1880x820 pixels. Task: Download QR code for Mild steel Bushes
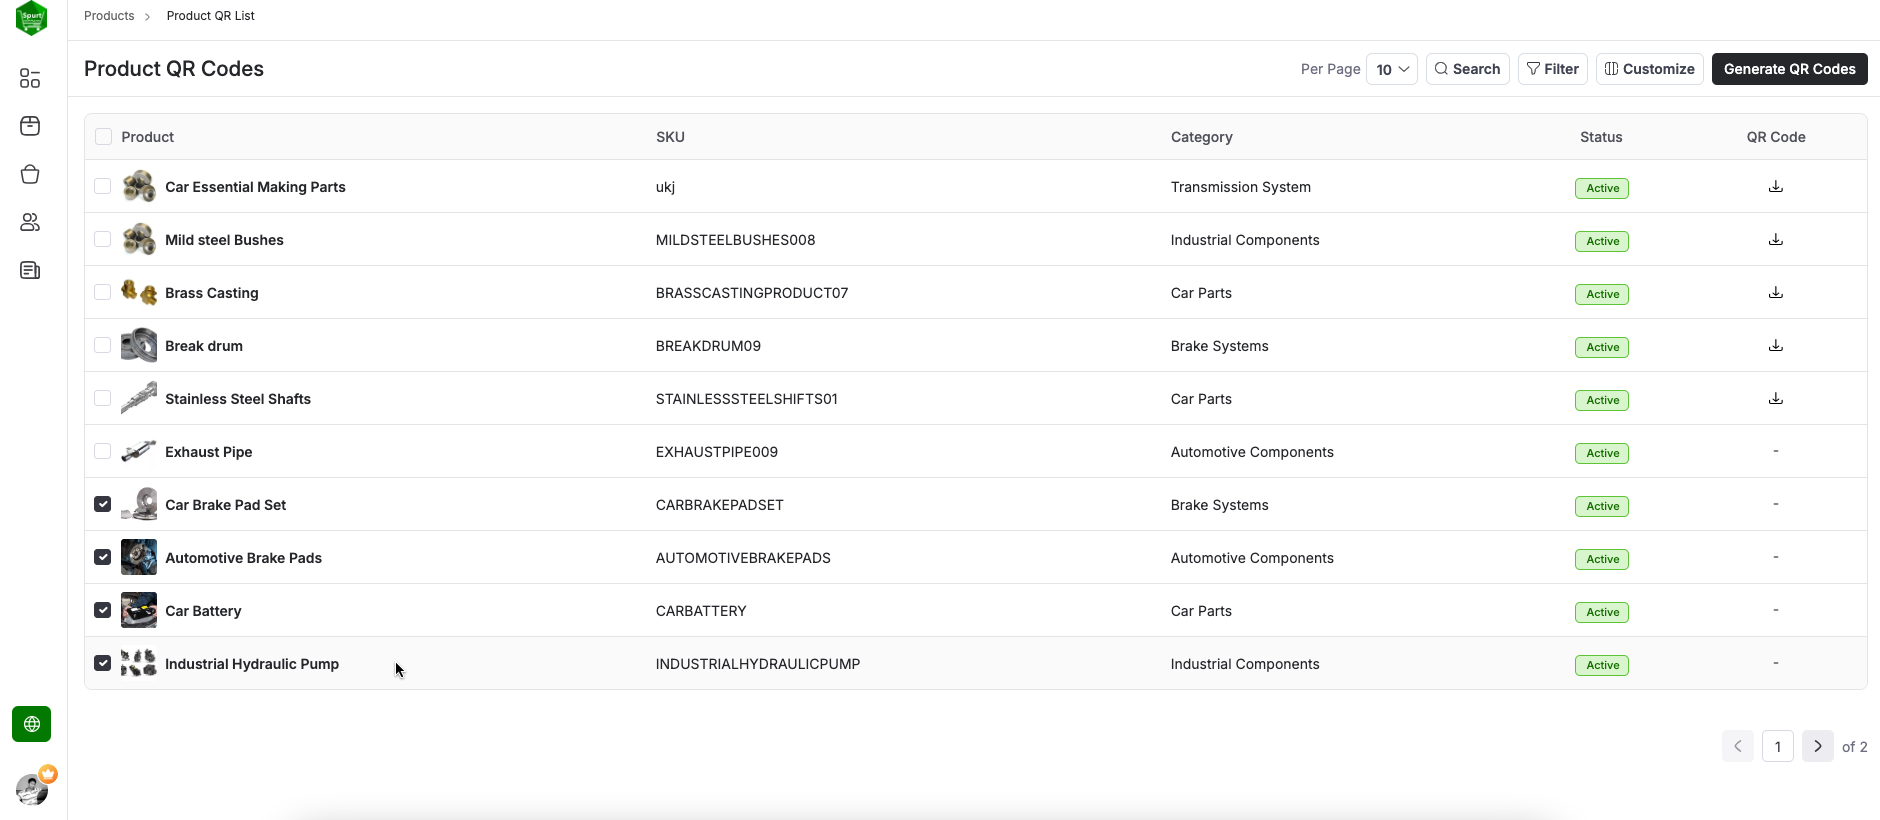point(1775,240)
